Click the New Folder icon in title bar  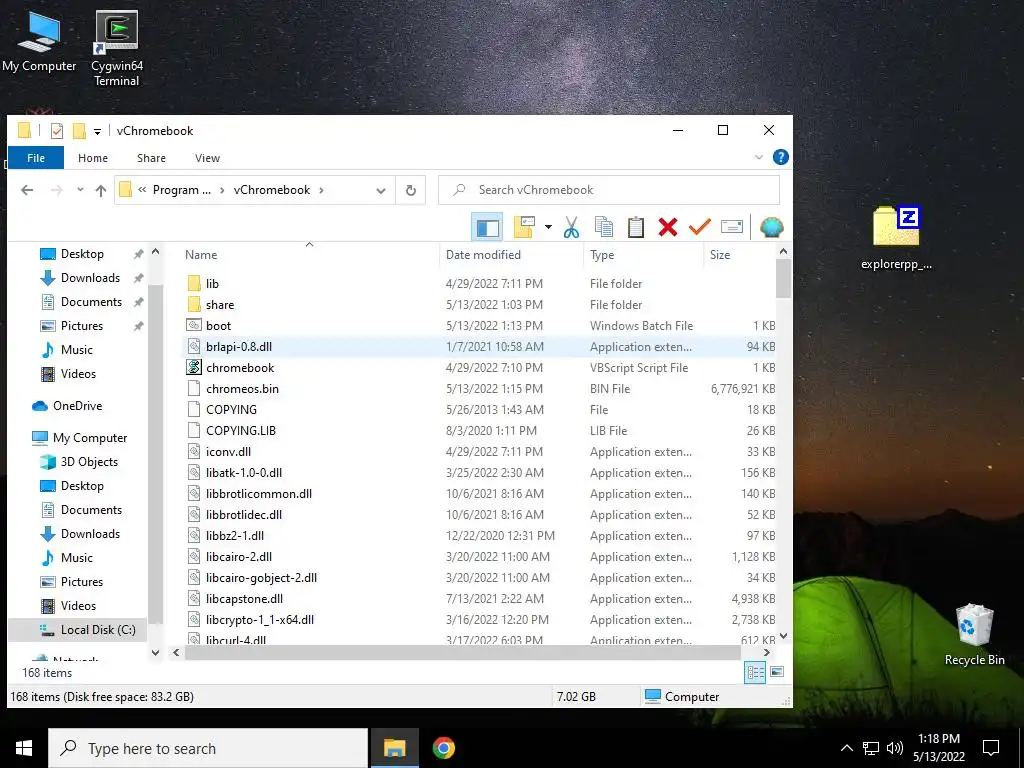(x=79, y=131)
